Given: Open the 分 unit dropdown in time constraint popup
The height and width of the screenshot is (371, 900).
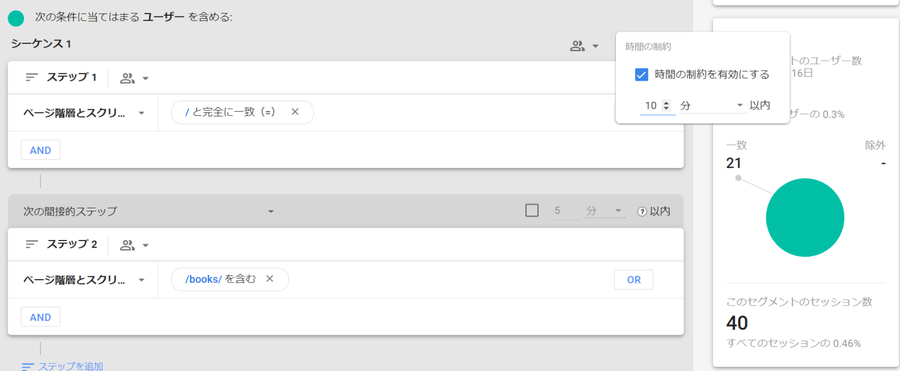Looking at the screenshot, I should point(712,106).
